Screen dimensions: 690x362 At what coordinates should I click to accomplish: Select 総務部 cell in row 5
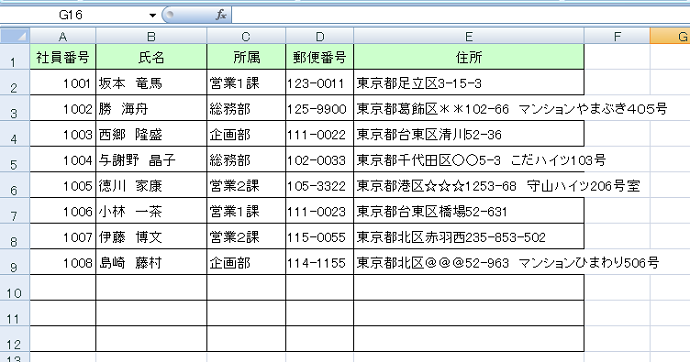click(246, 160)
